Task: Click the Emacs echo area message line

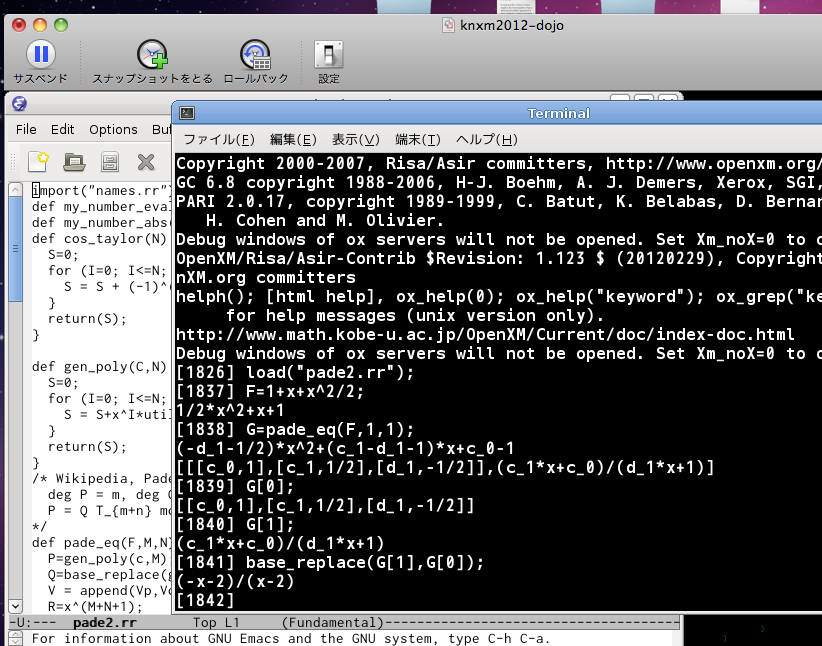Action: tap(291, 639)
